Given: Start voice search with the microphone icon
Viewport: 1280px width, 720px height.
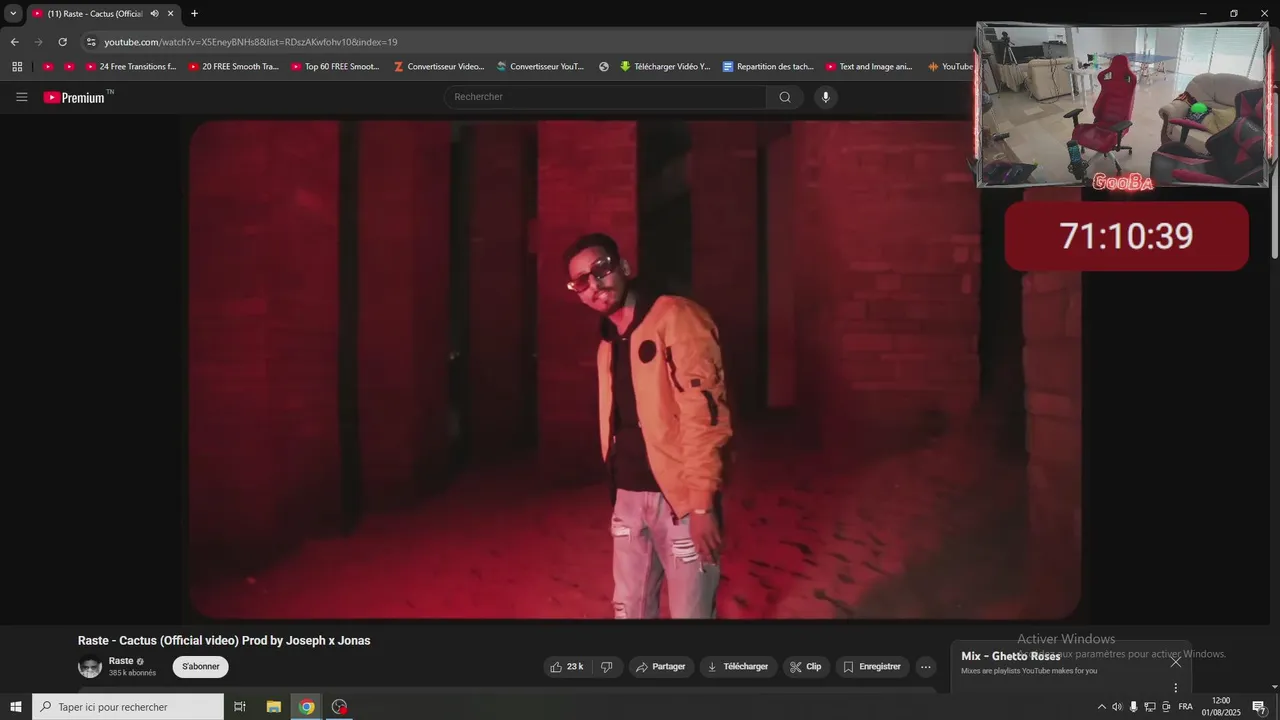Looking at the screenshot, I should tap(825, 97).
